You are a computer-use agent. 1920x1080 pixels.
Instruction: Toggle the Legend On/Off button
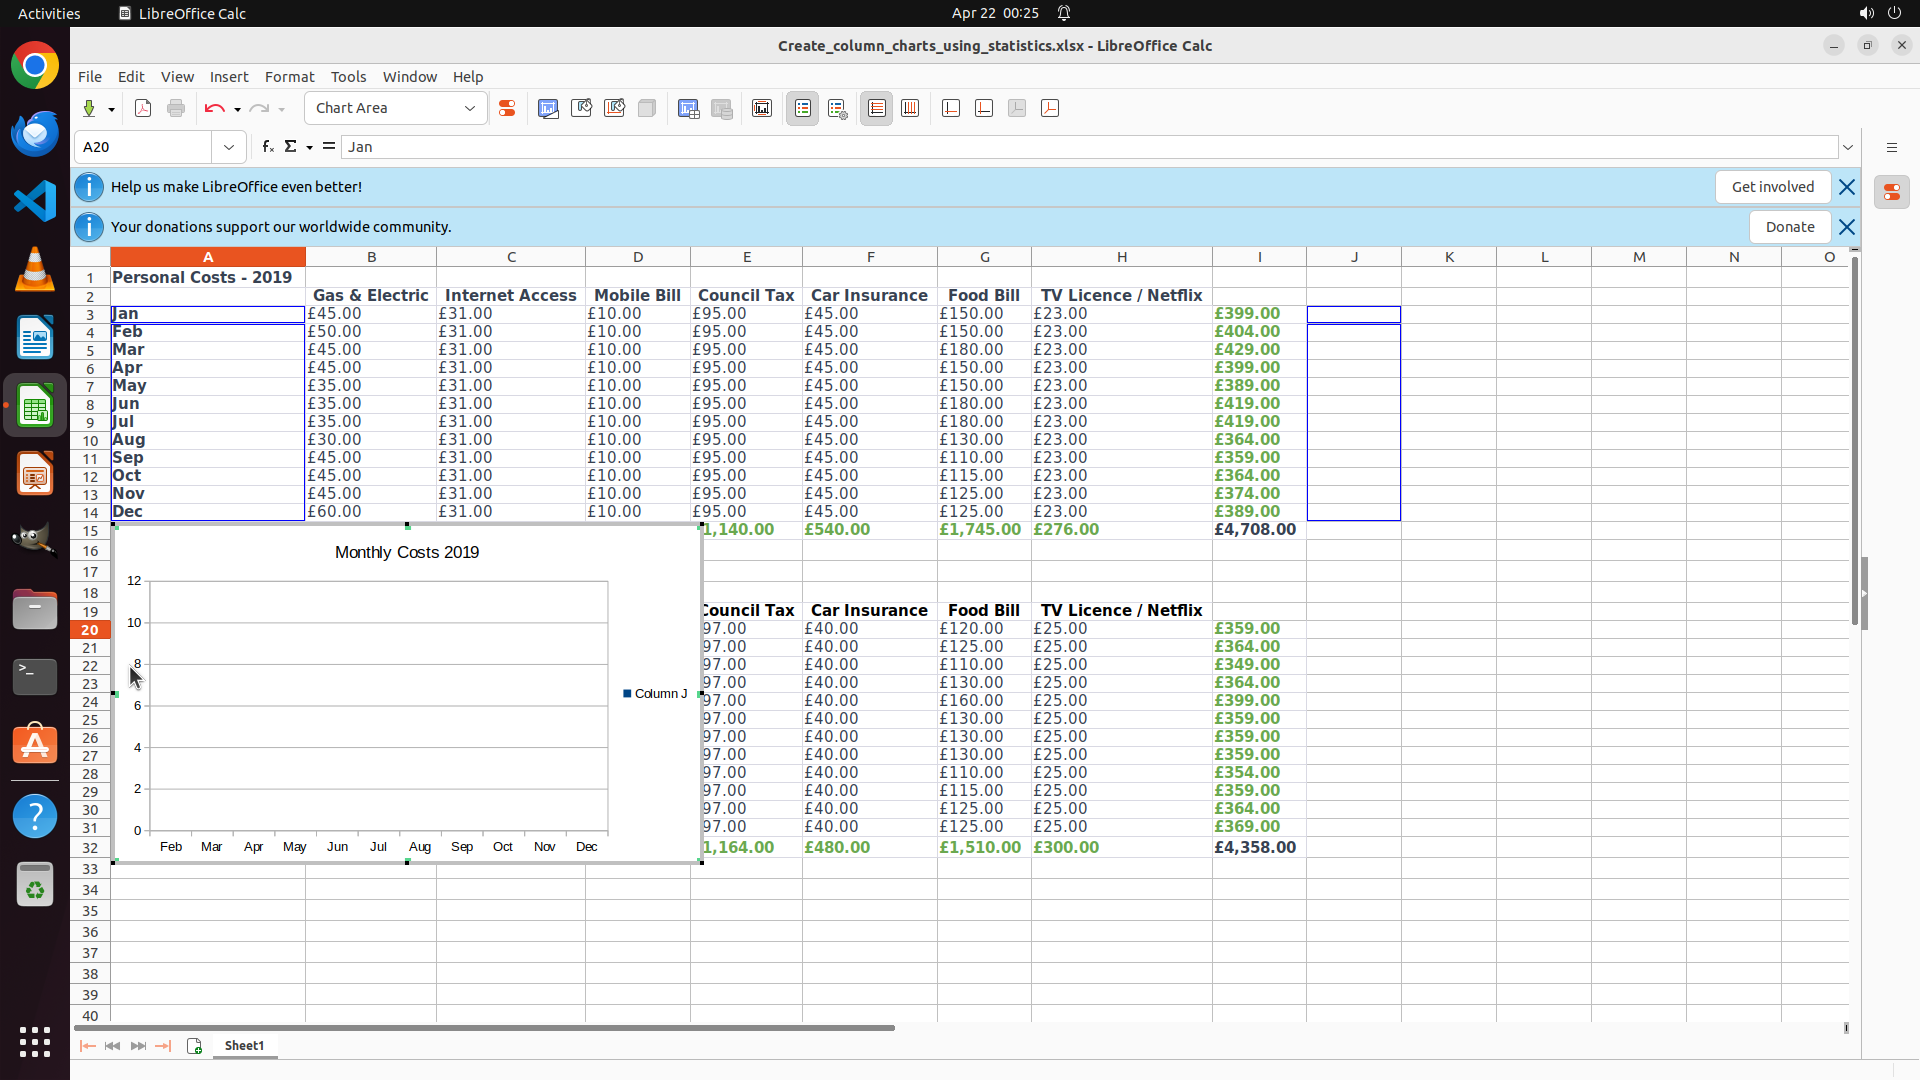pyautogui.click(x=803, y=108)
